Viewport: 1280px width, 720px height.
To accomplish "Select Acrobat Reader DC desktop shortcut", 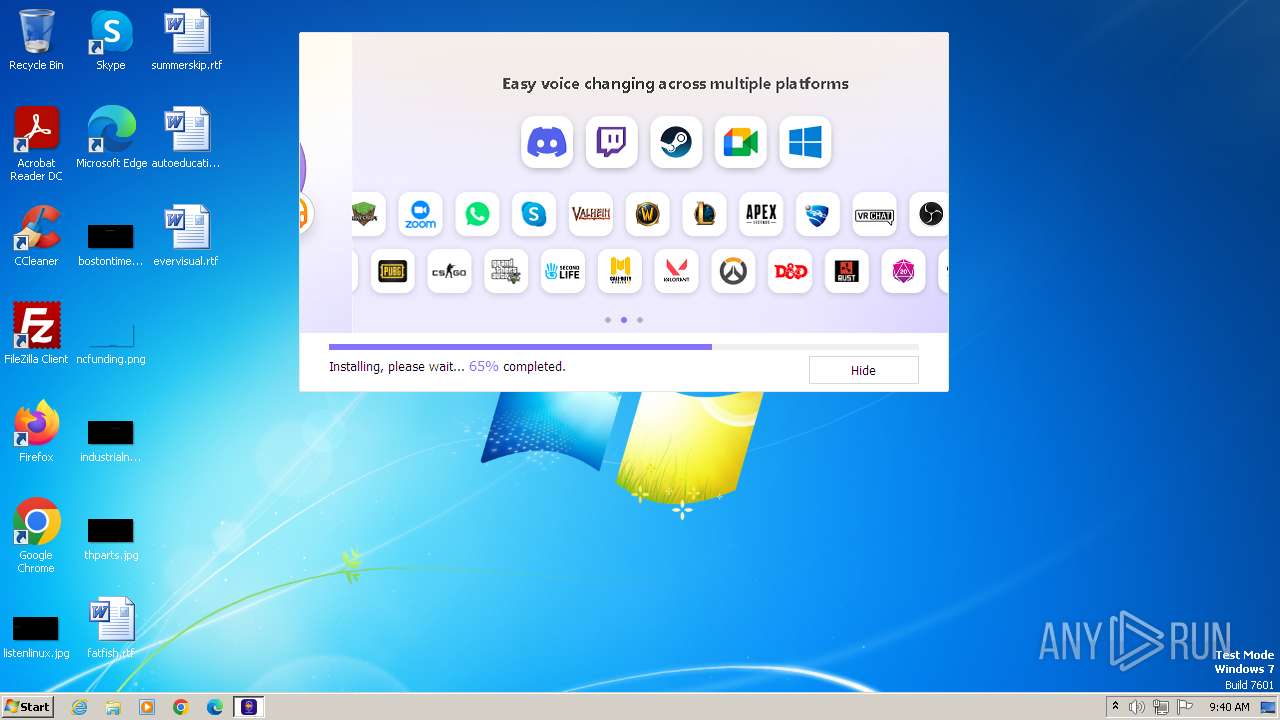I will pyautogui.click(x=36, y=144).
